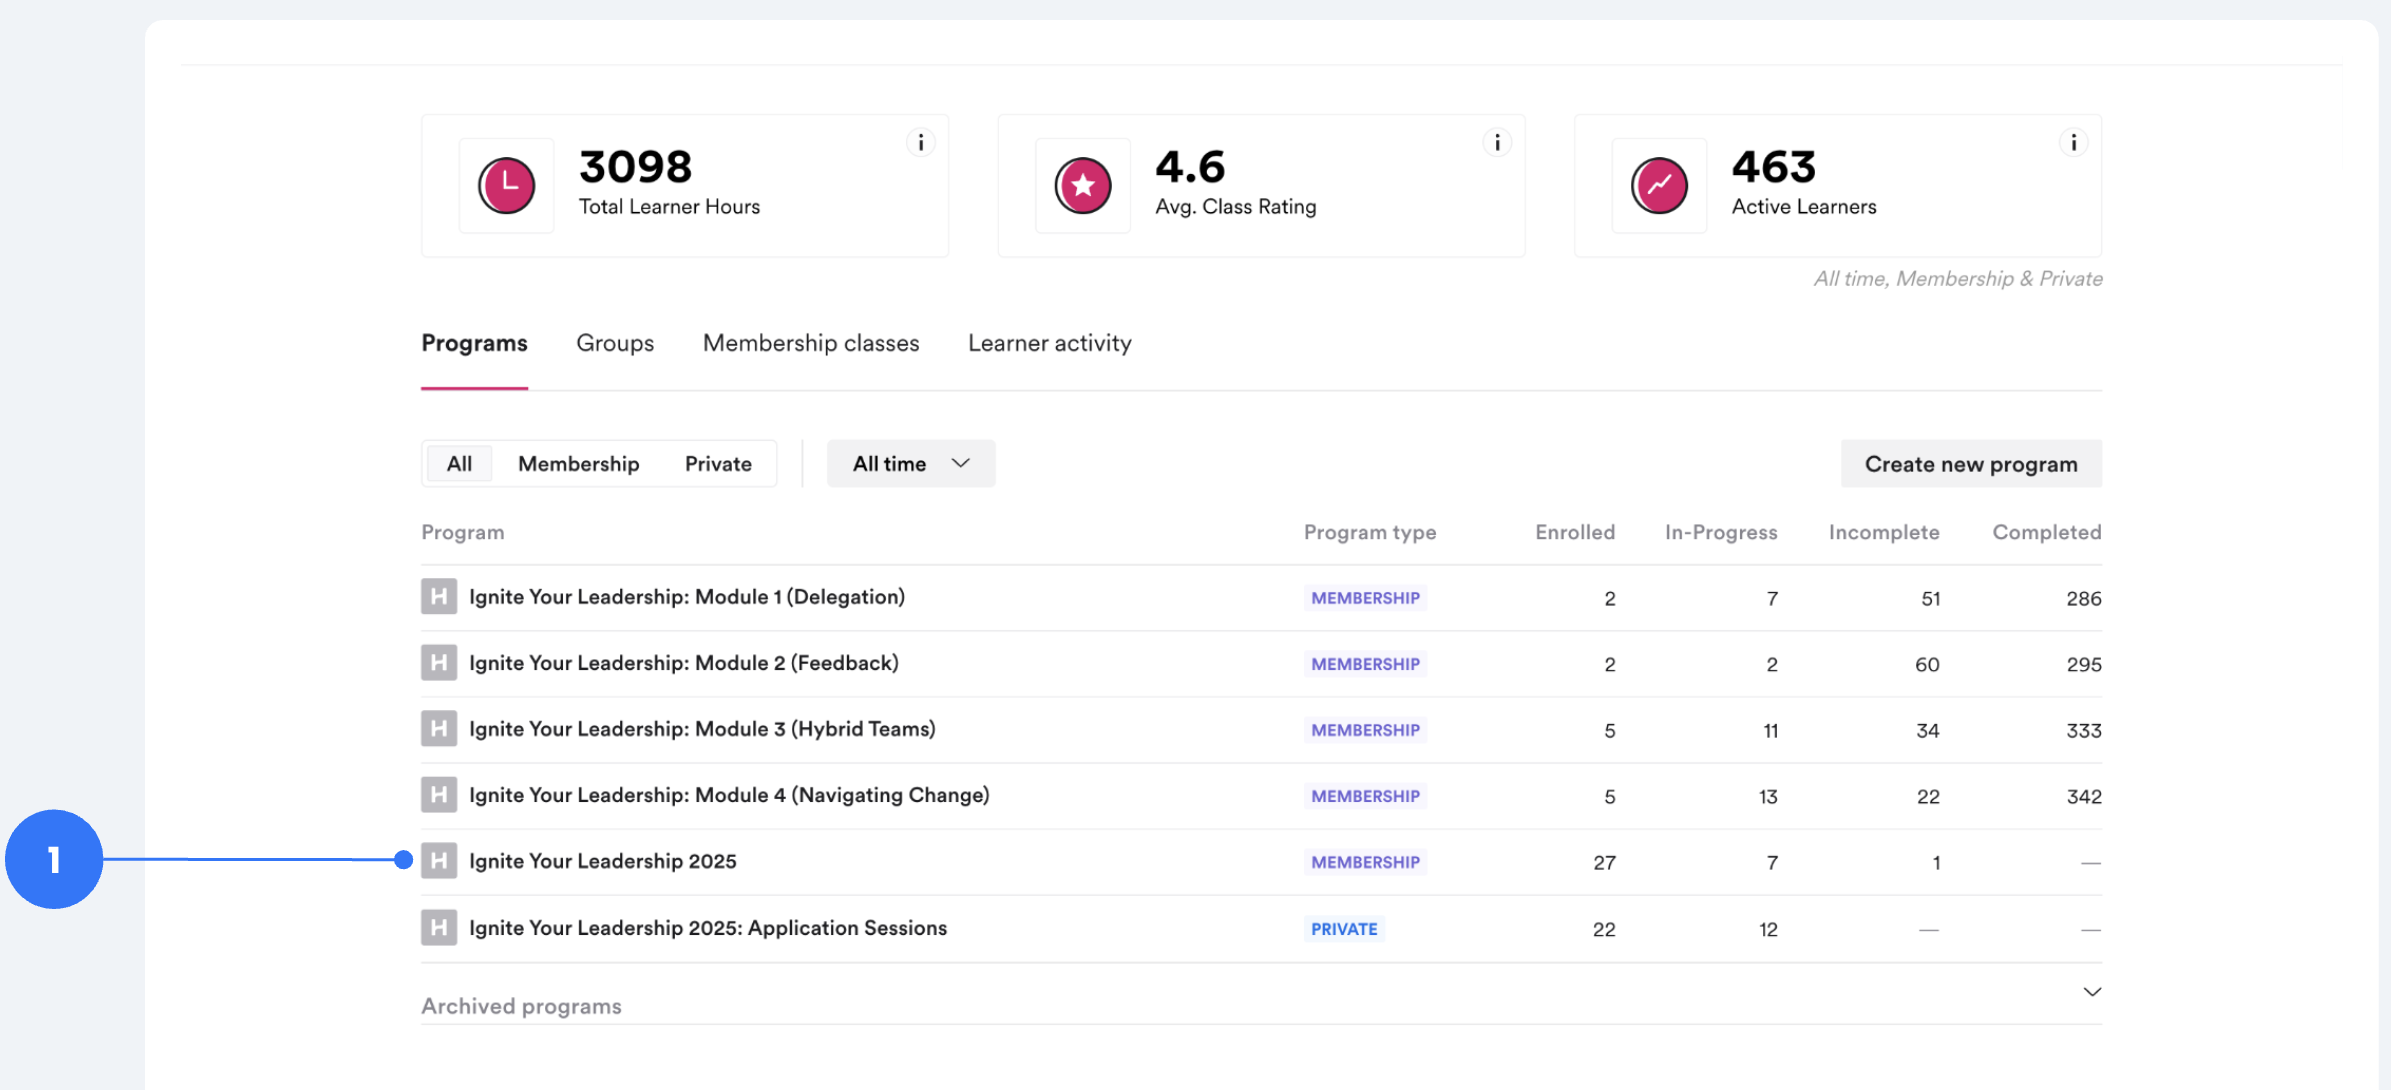Screen dimensions: 2391x1090
Task: Open info tooltip for Total Learner Hours
Action: [921, 143]
